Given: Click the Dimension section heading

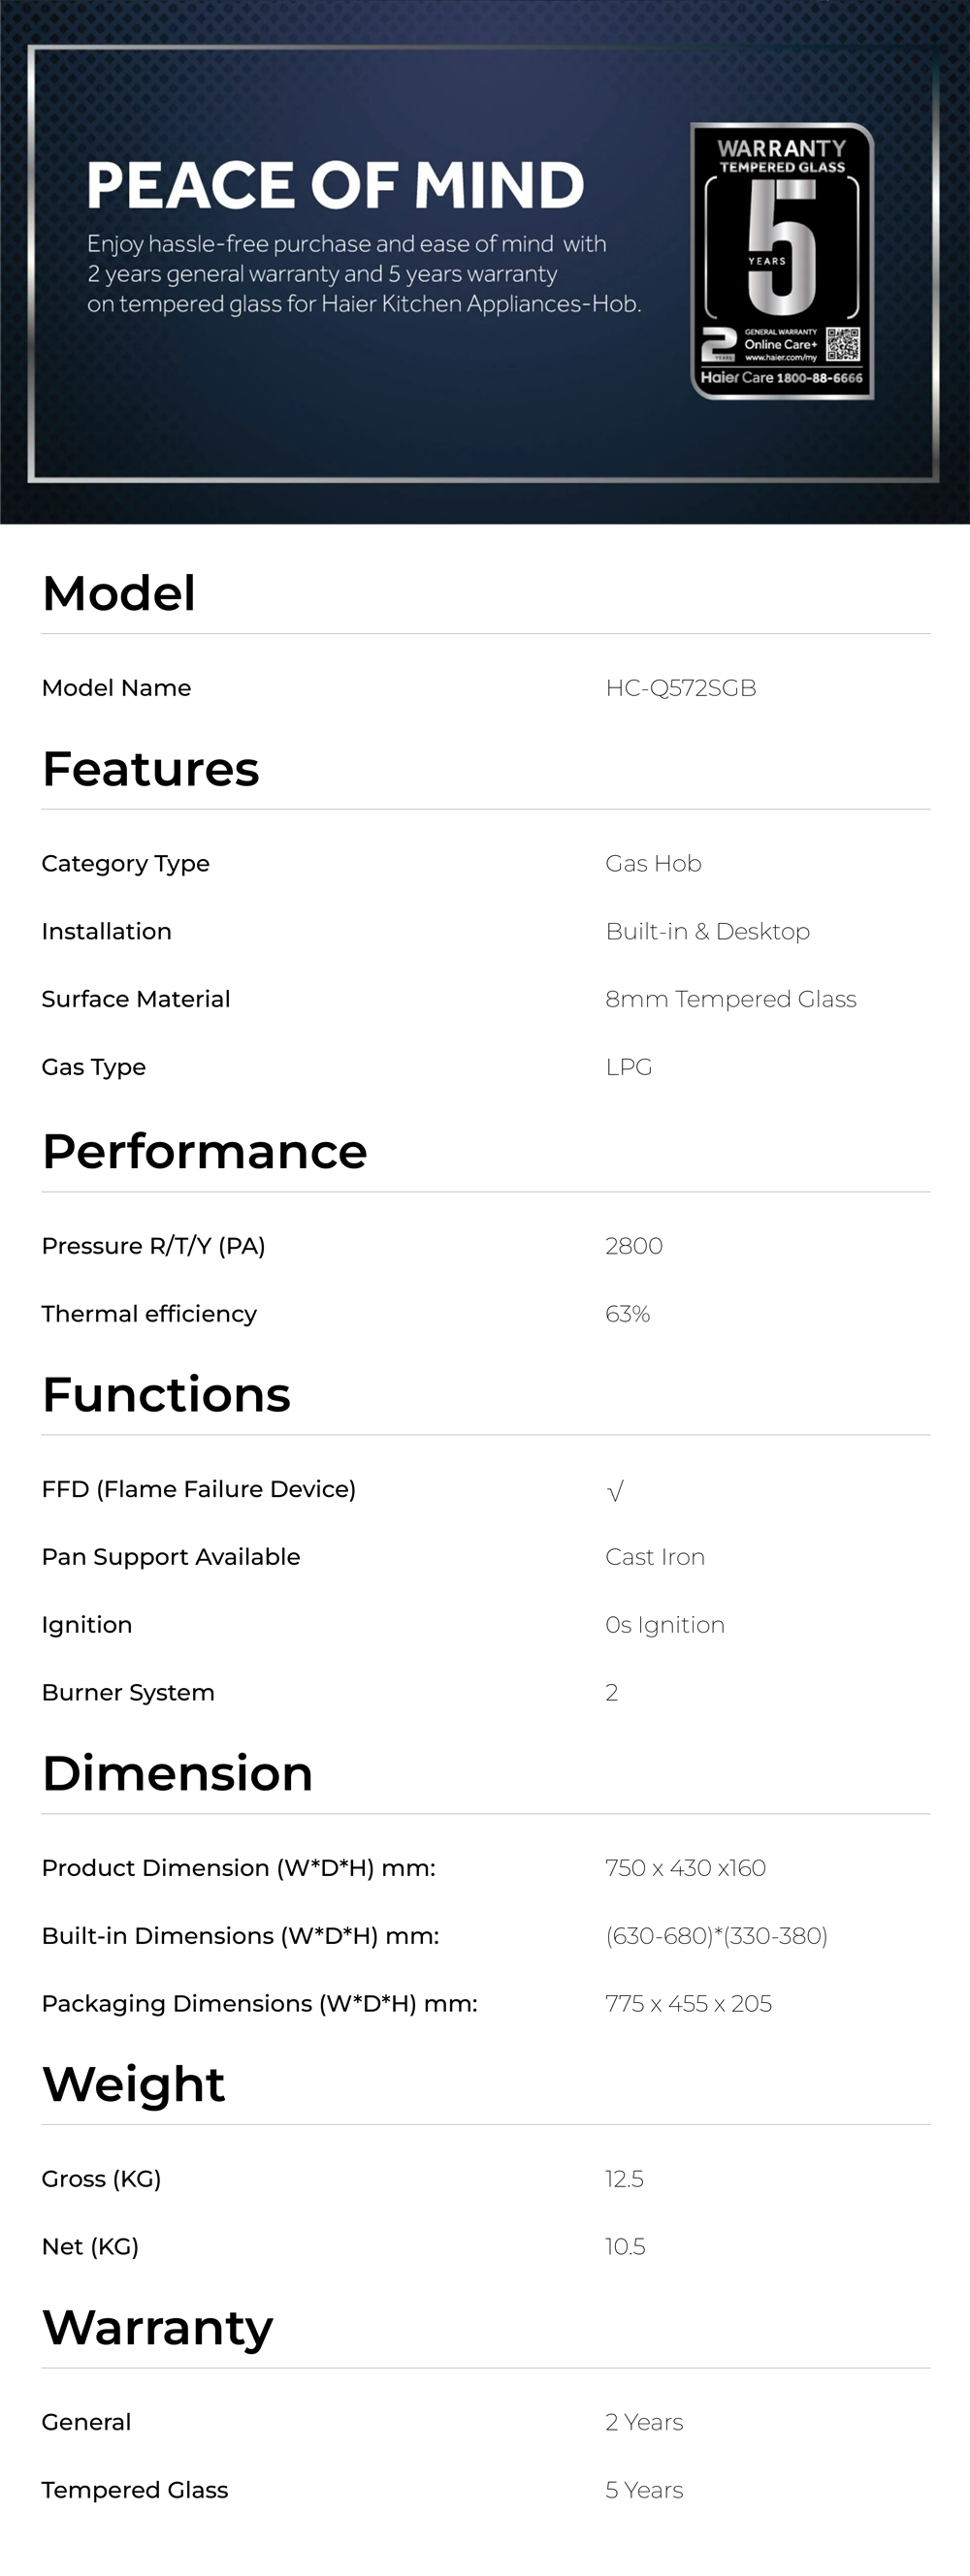Looking at the screenshot, I should (x=178, y=1773).
